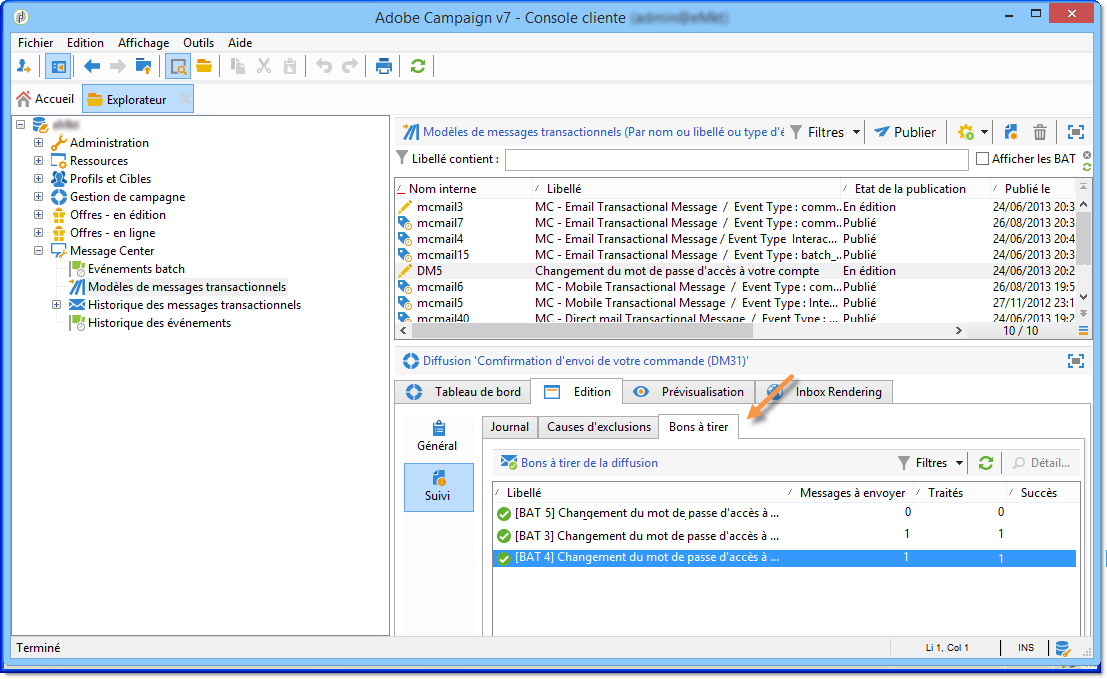Click the green refresh icon in main toolbar
Screen dimensions: 1107x679
pos(418,66)
